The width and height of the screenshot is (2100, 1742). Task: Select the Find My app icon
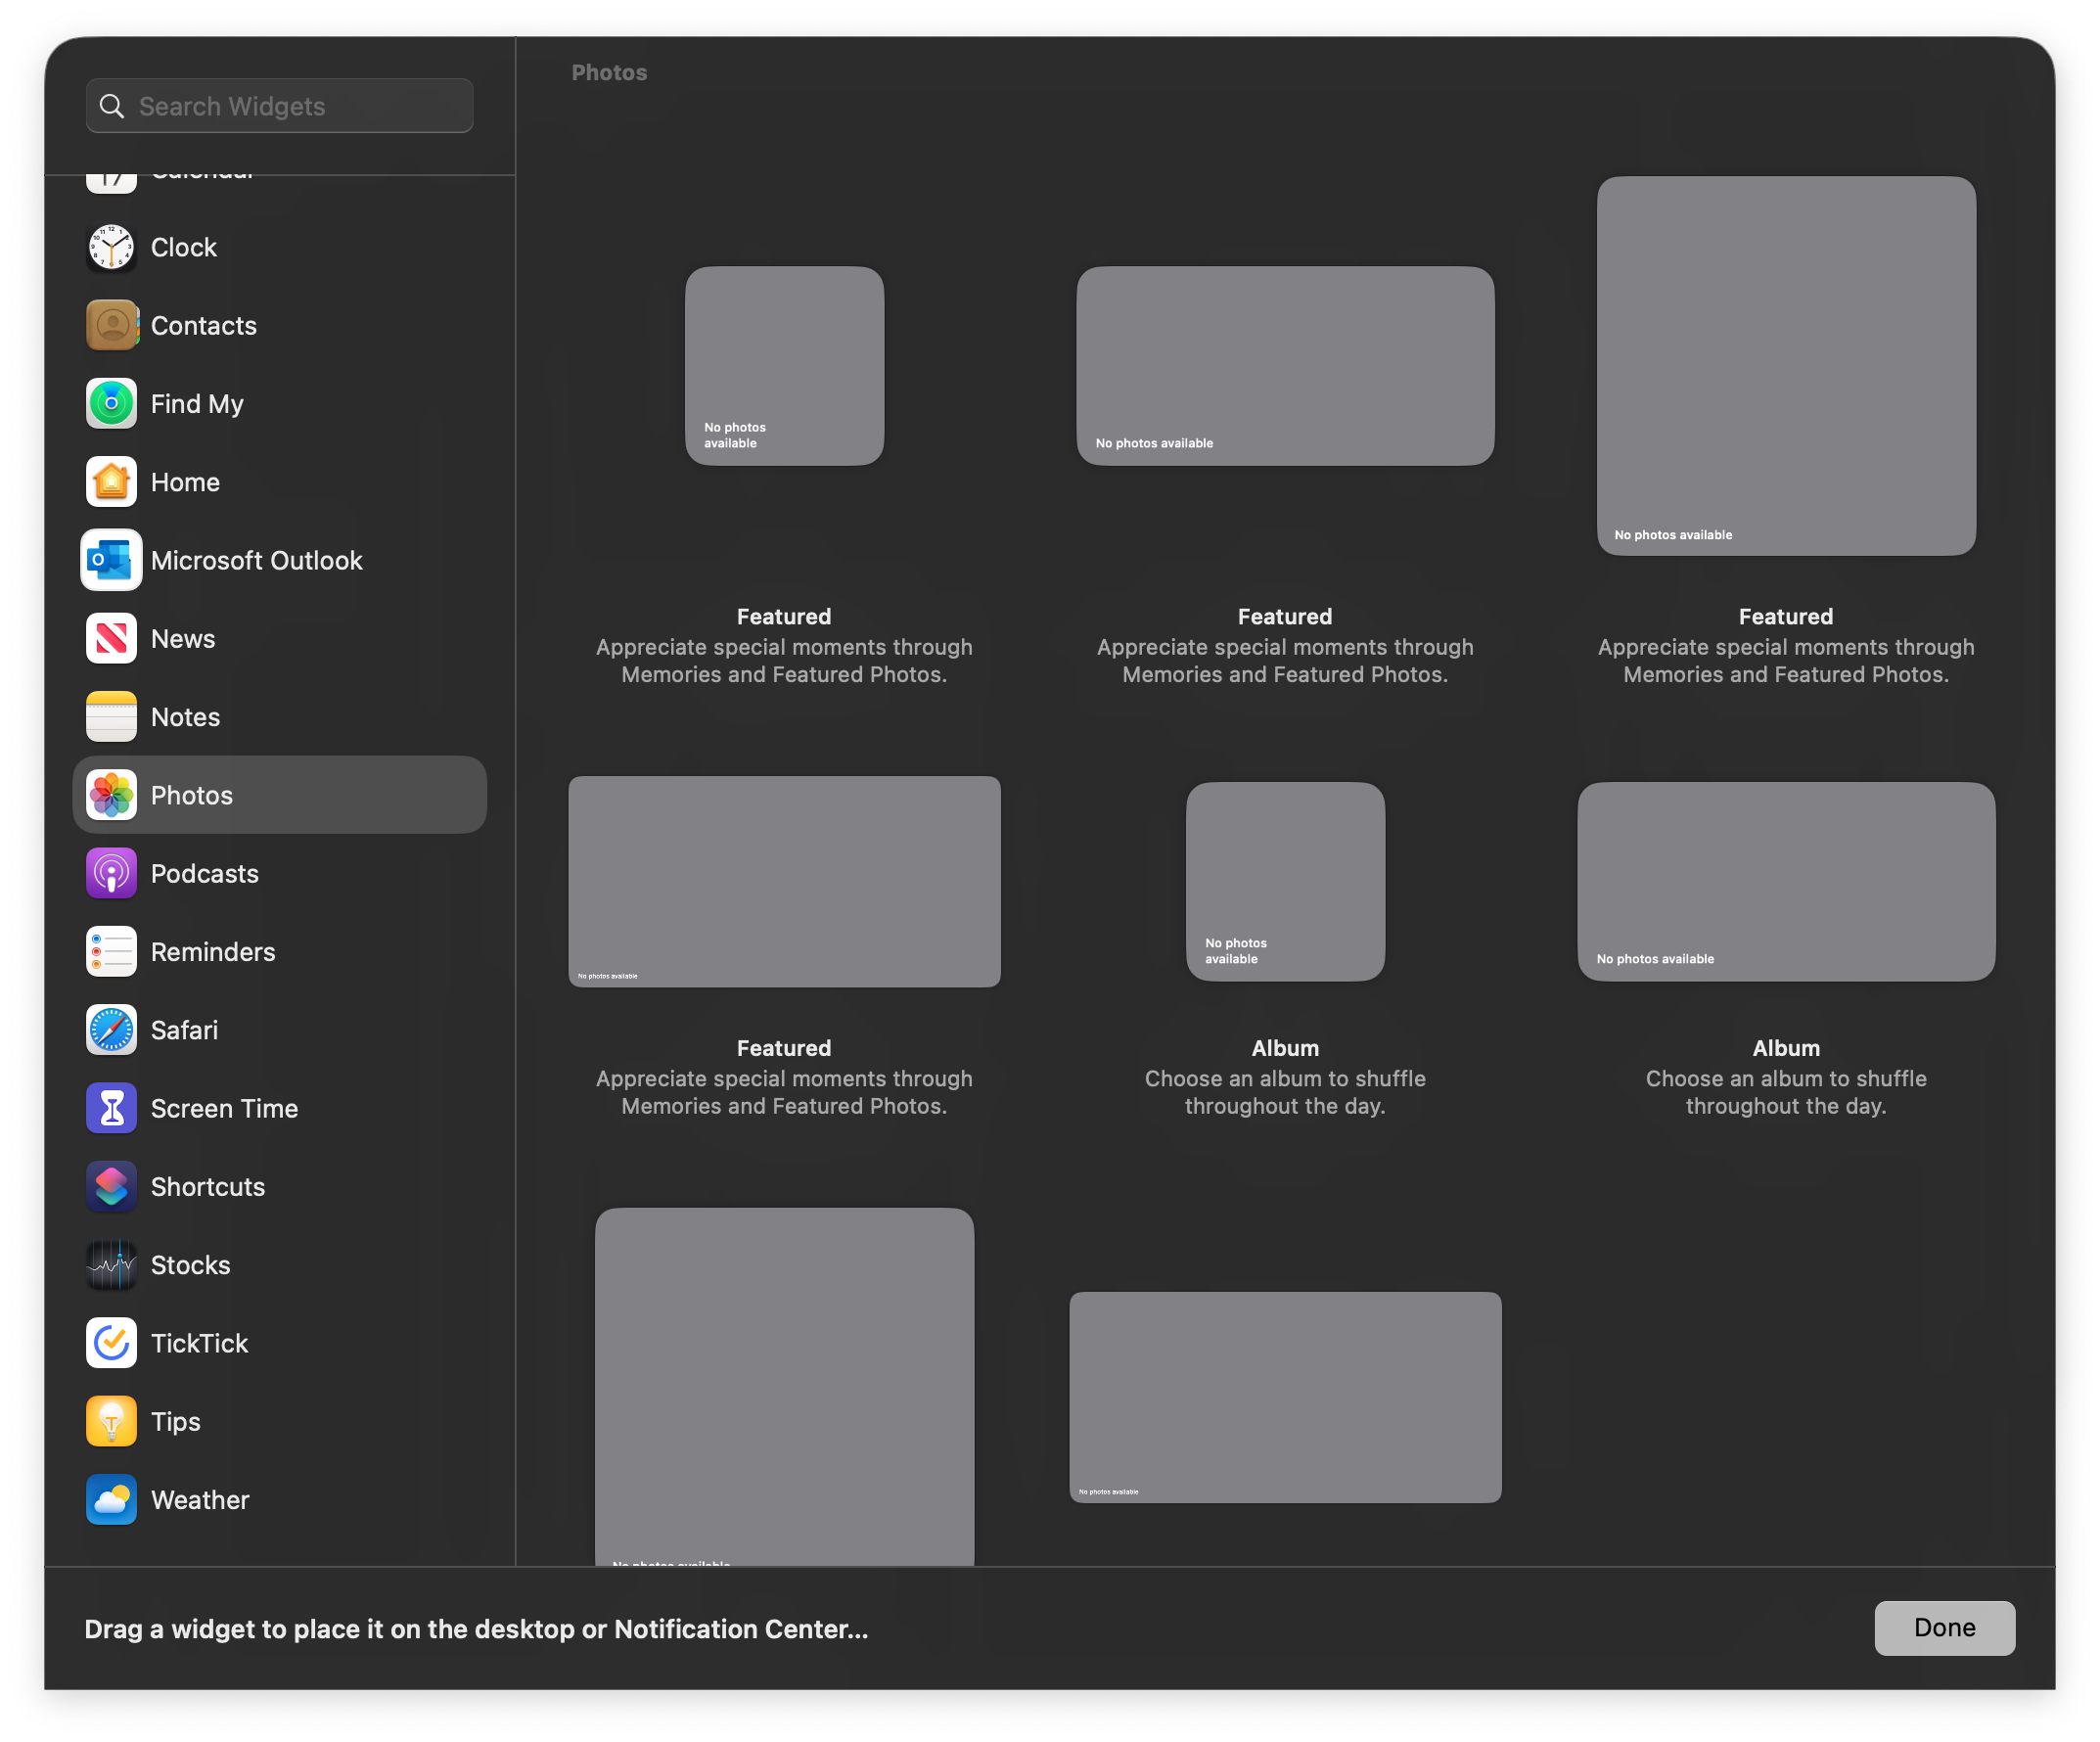point(111,403)
